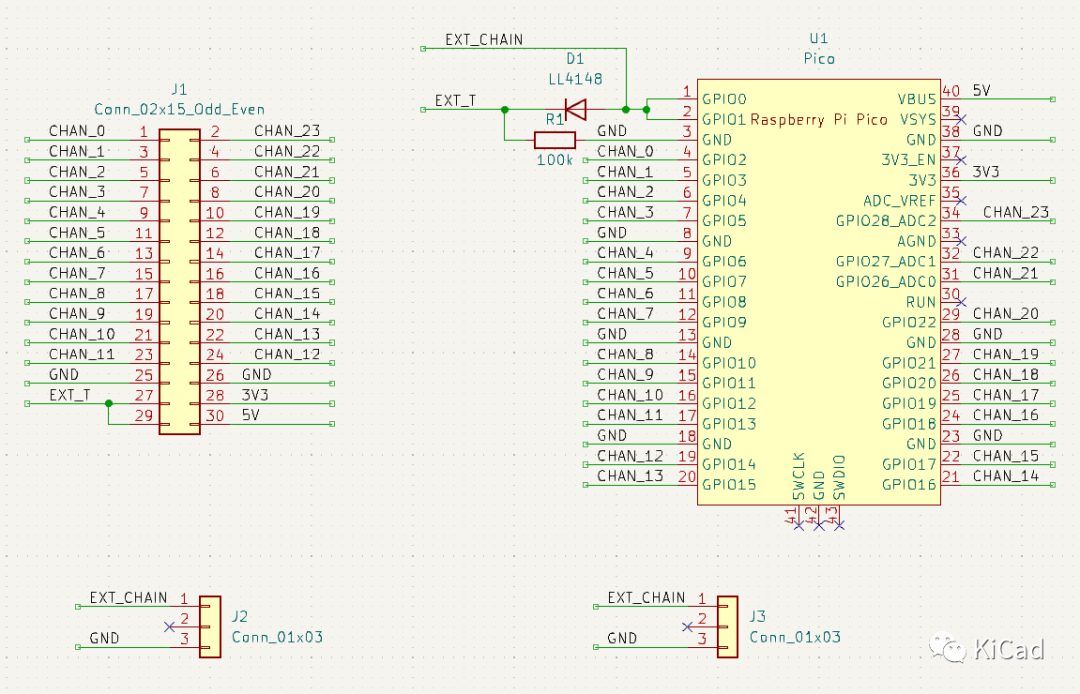Select no-connect flag on J3 pin 2

(687, 627)
